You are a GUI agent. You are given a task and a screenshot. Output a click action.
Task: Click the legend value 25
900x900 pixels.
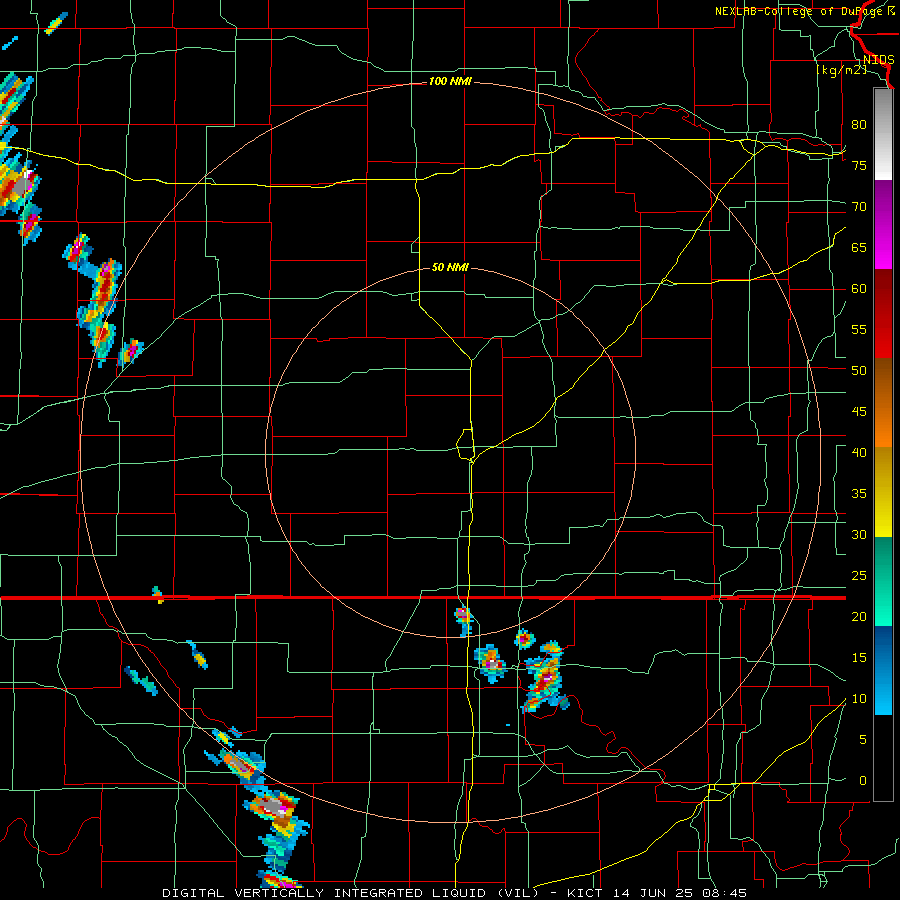click(859, 576)
